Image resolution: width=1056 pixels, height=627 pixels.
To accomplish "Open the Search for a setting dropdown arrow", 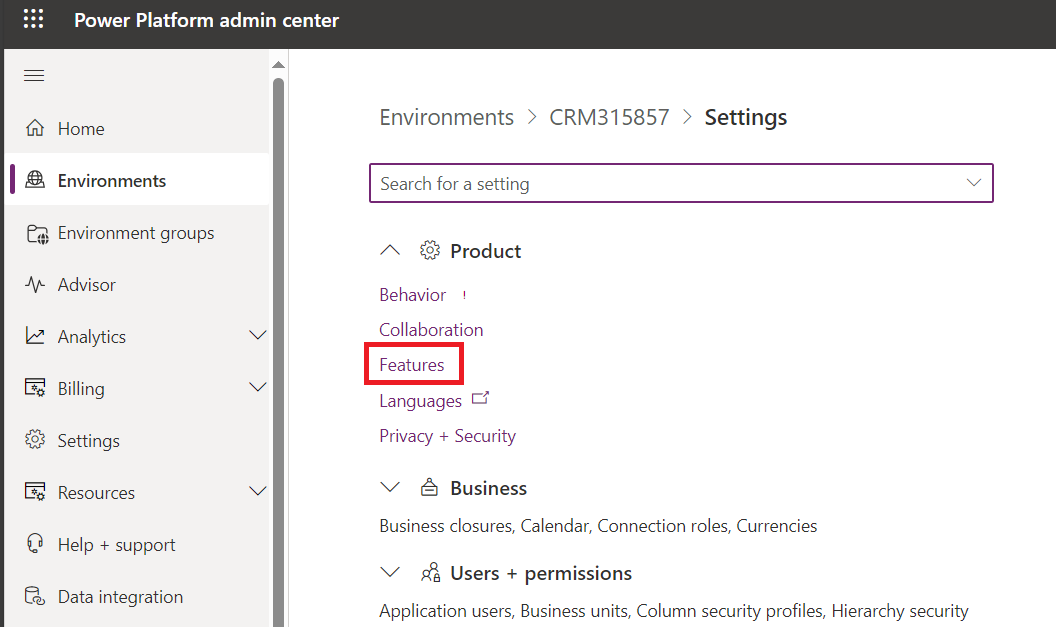I will [974, 183].
